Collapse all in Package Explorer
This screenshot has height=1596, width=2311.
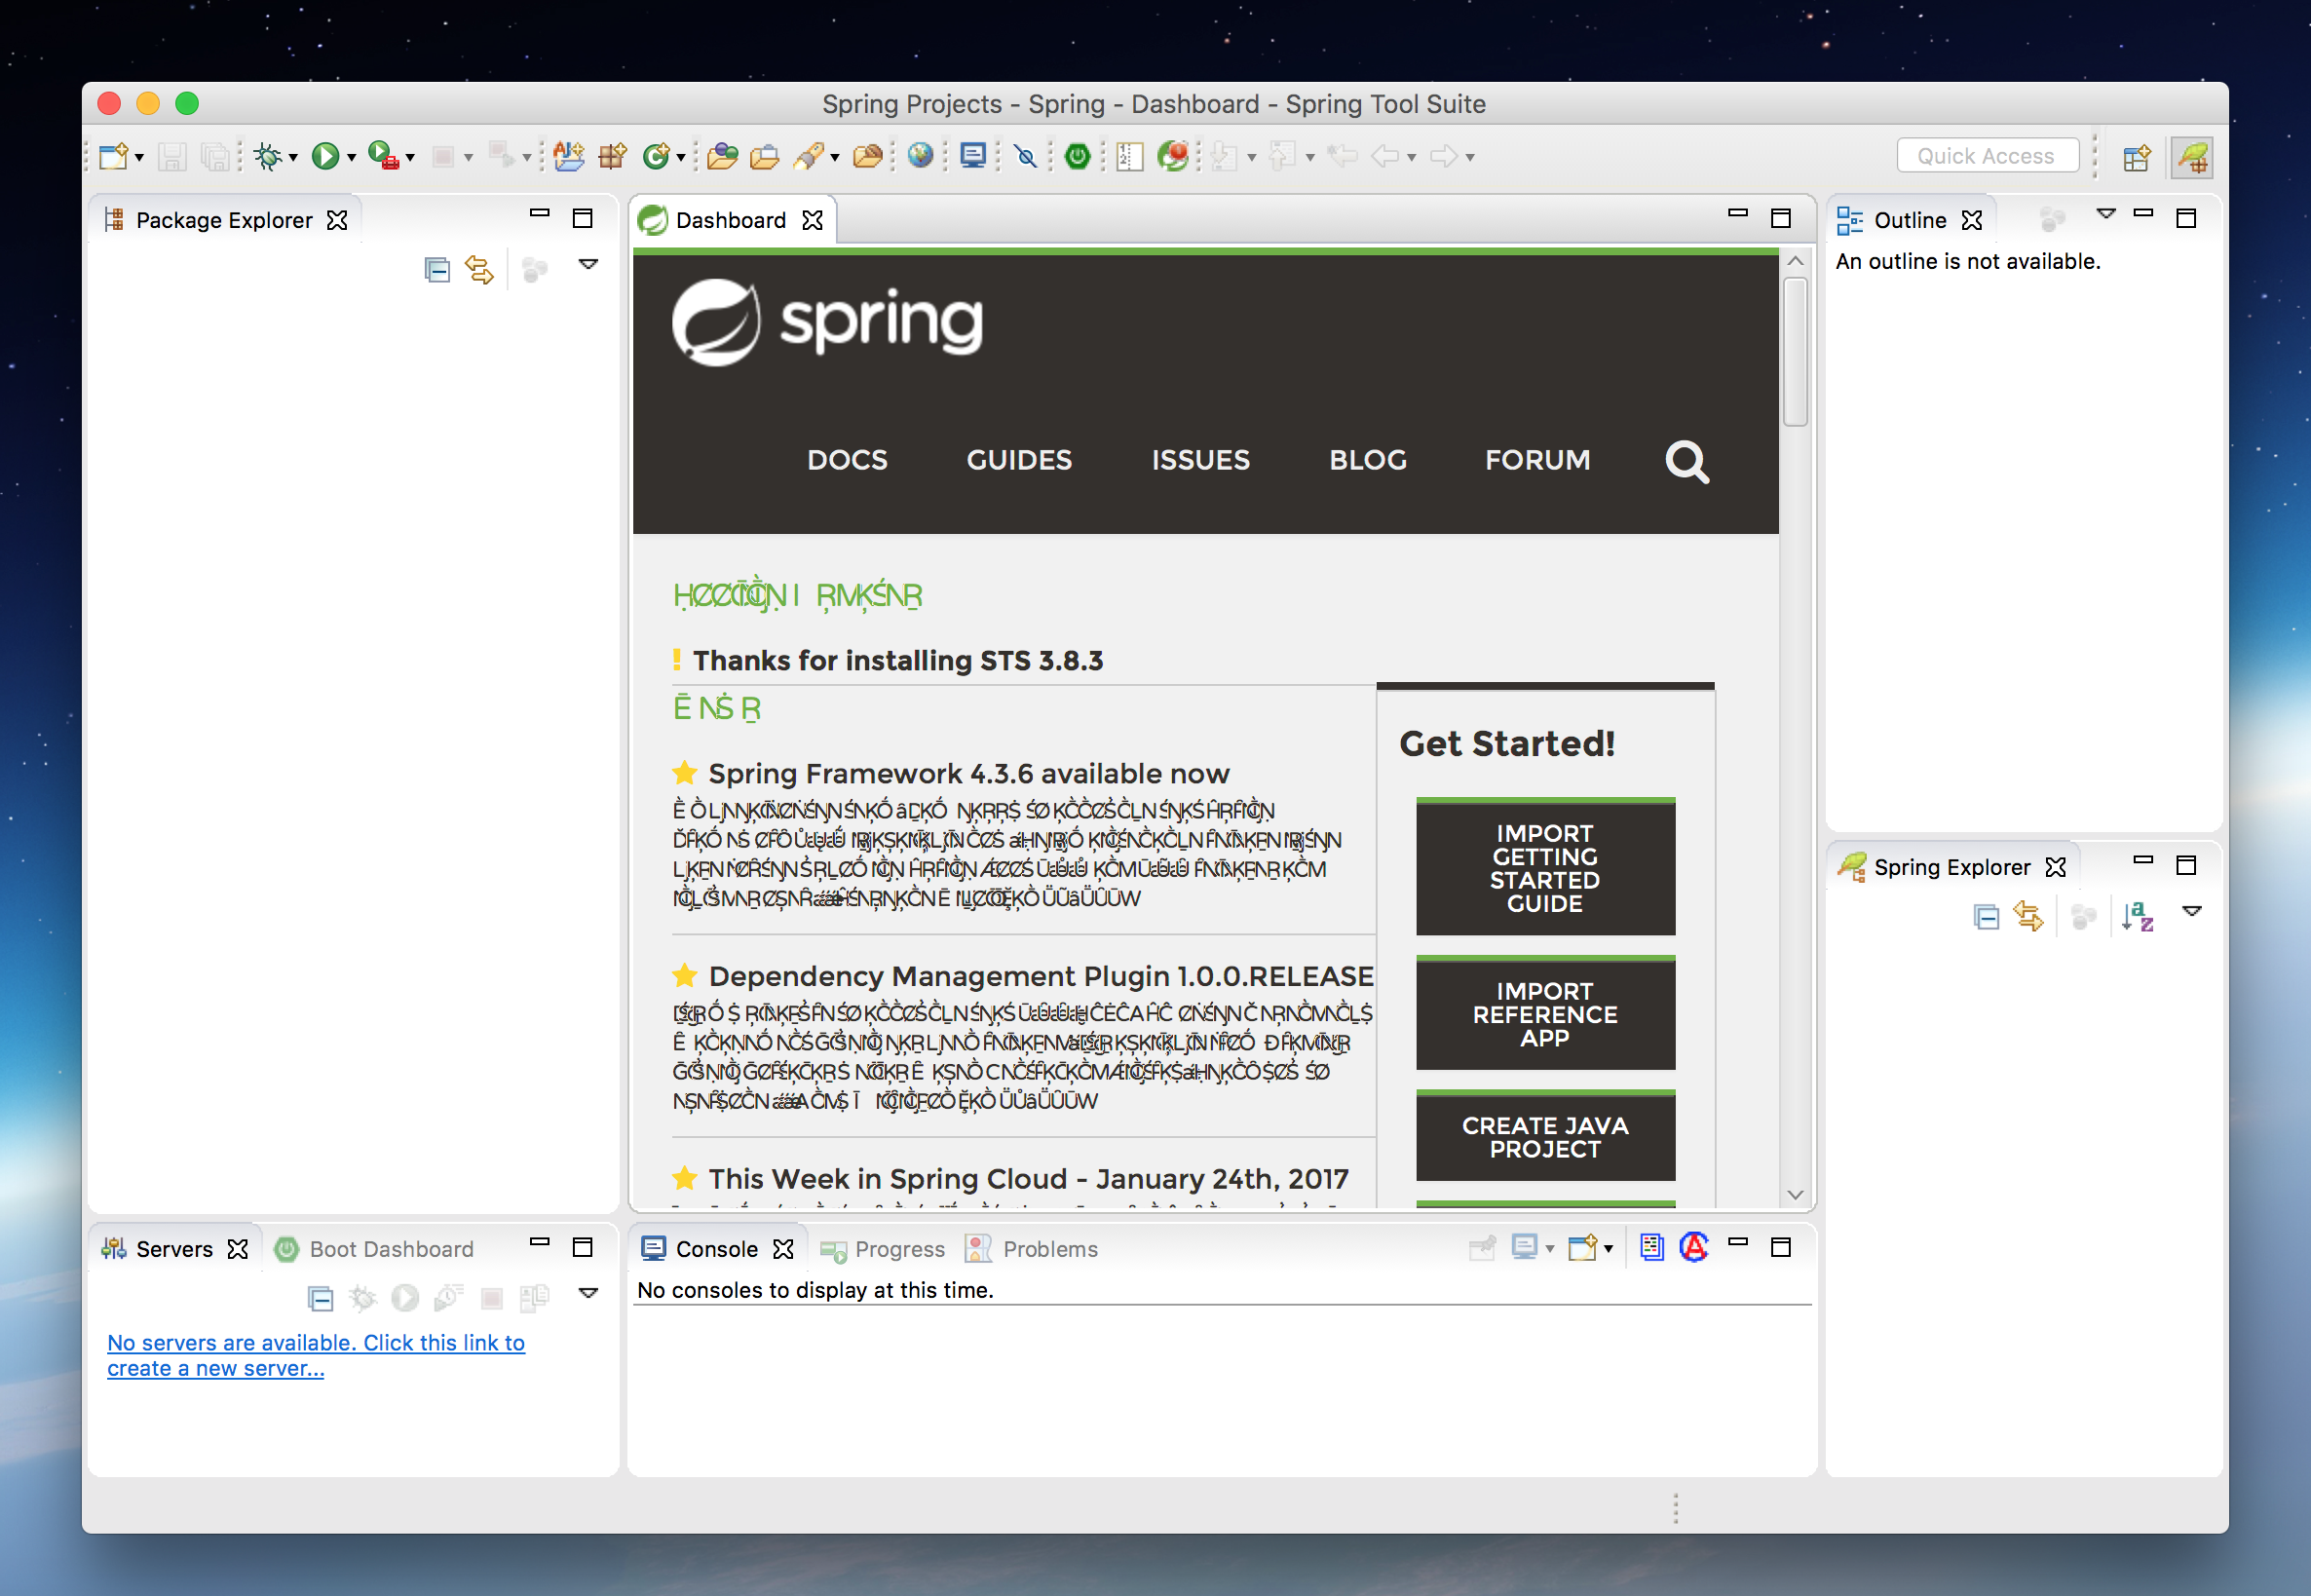pos(437,270)
